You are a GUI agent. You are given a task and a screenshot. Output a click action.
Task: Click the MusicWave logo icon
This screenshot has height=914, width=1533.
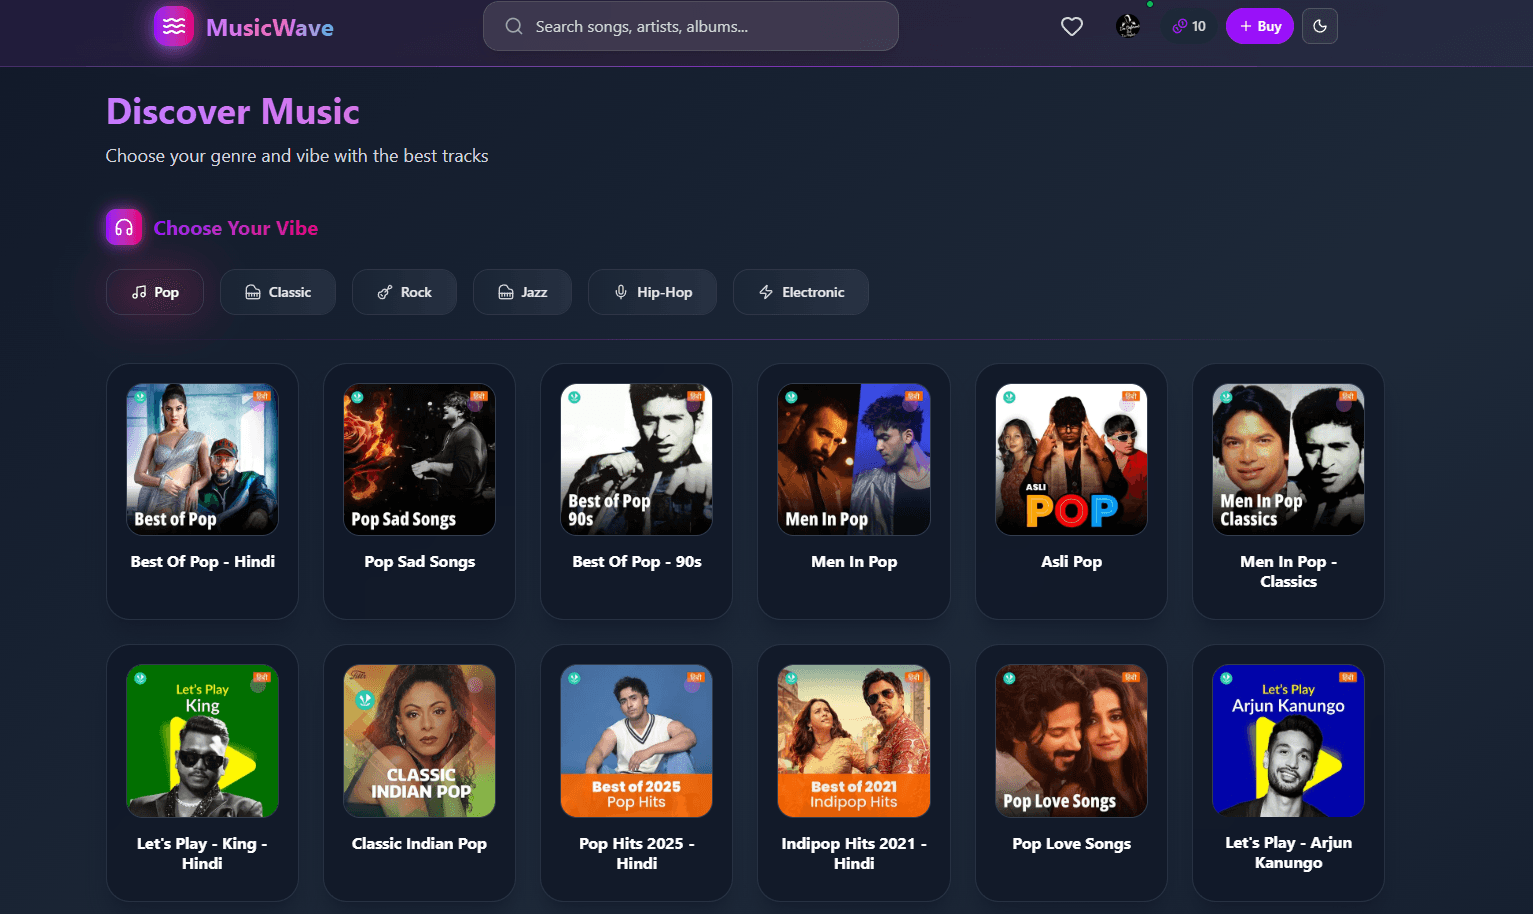point(174,27)
